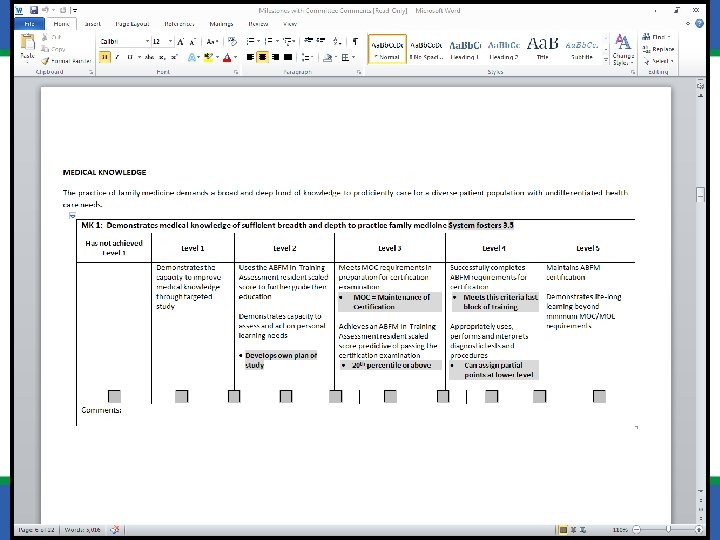Switch to the References tab
720x540 pixels.
click(x=180, y=23)
